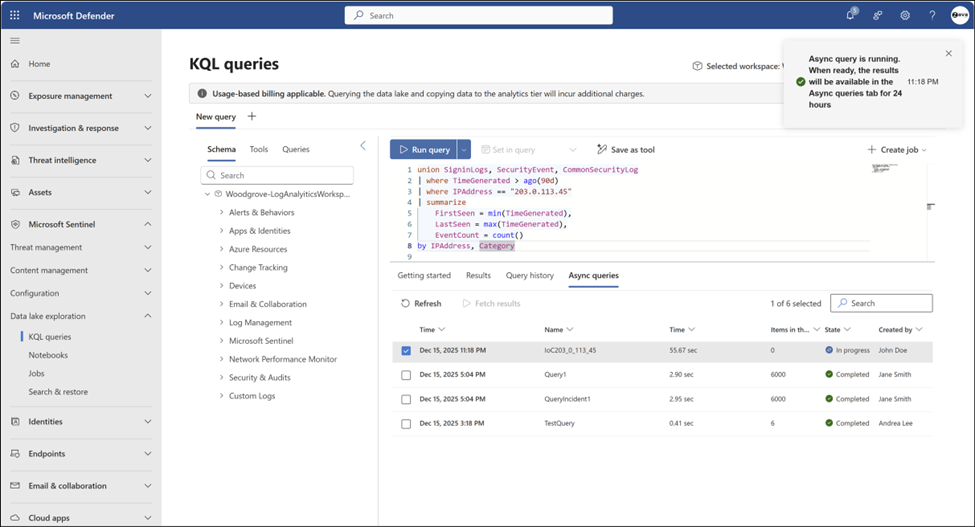Click the Network Performance Monitor item

(283, 359)
